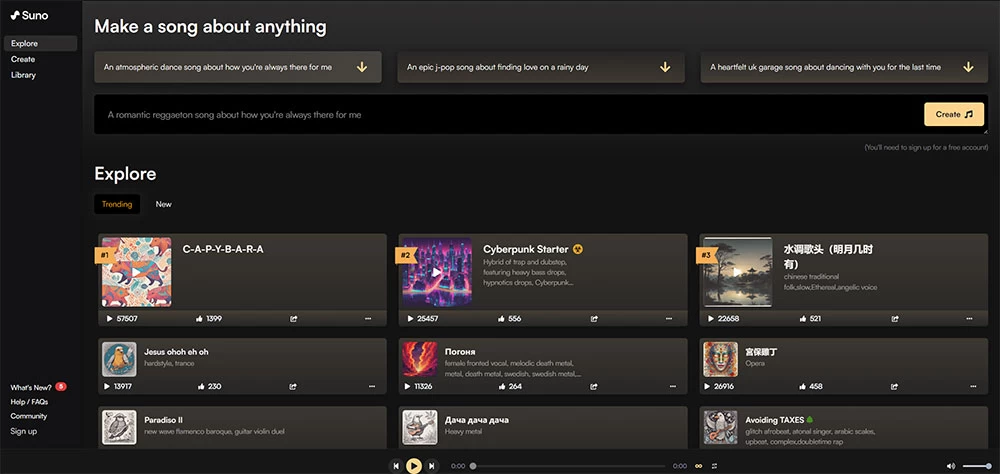
Task: Skip to the next track
Action: (x=431, y=465)
